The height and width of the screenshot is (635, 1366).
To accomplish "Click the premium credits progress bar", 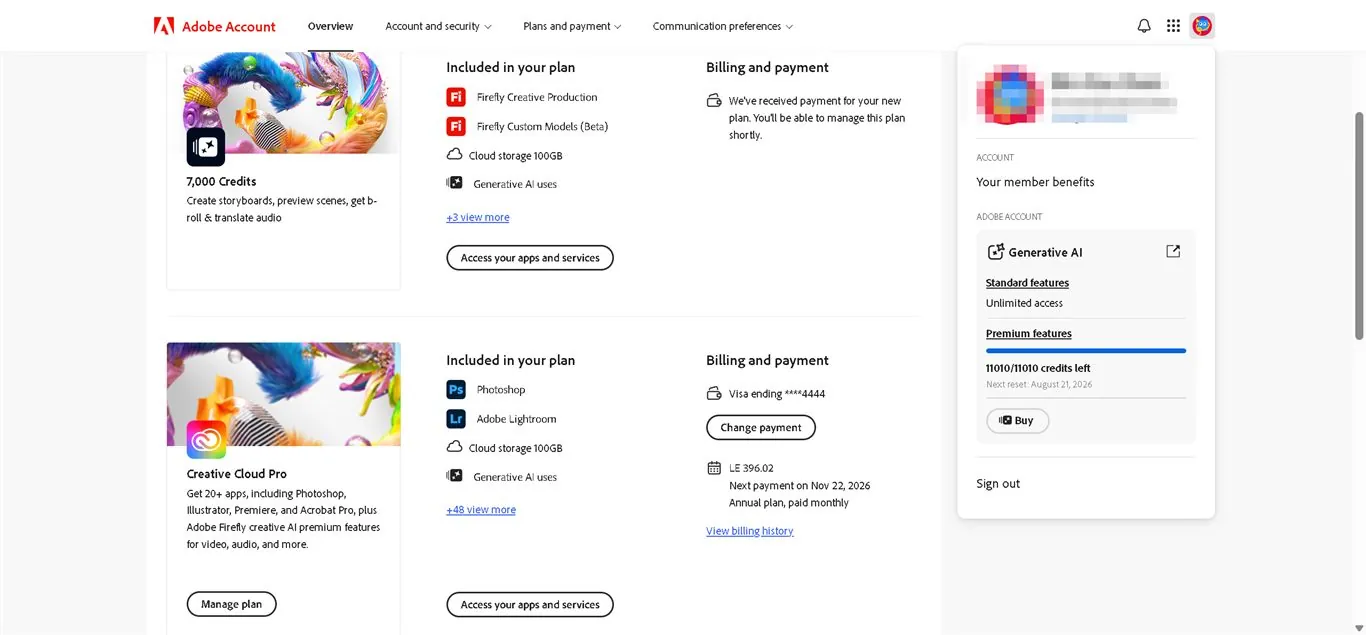I will click(1086, 351).
